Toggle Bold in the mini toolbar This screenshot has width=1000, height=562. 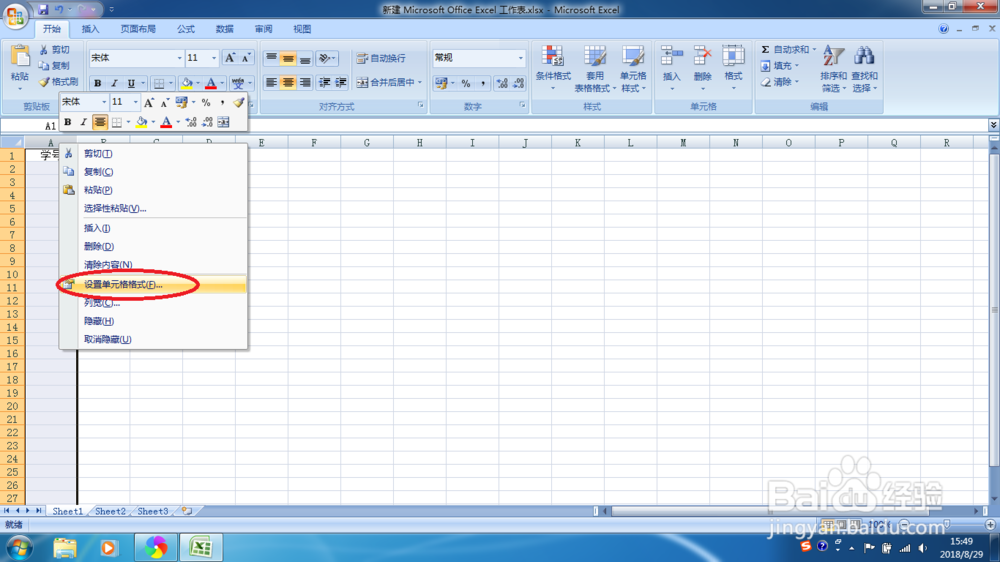[68, 122]
